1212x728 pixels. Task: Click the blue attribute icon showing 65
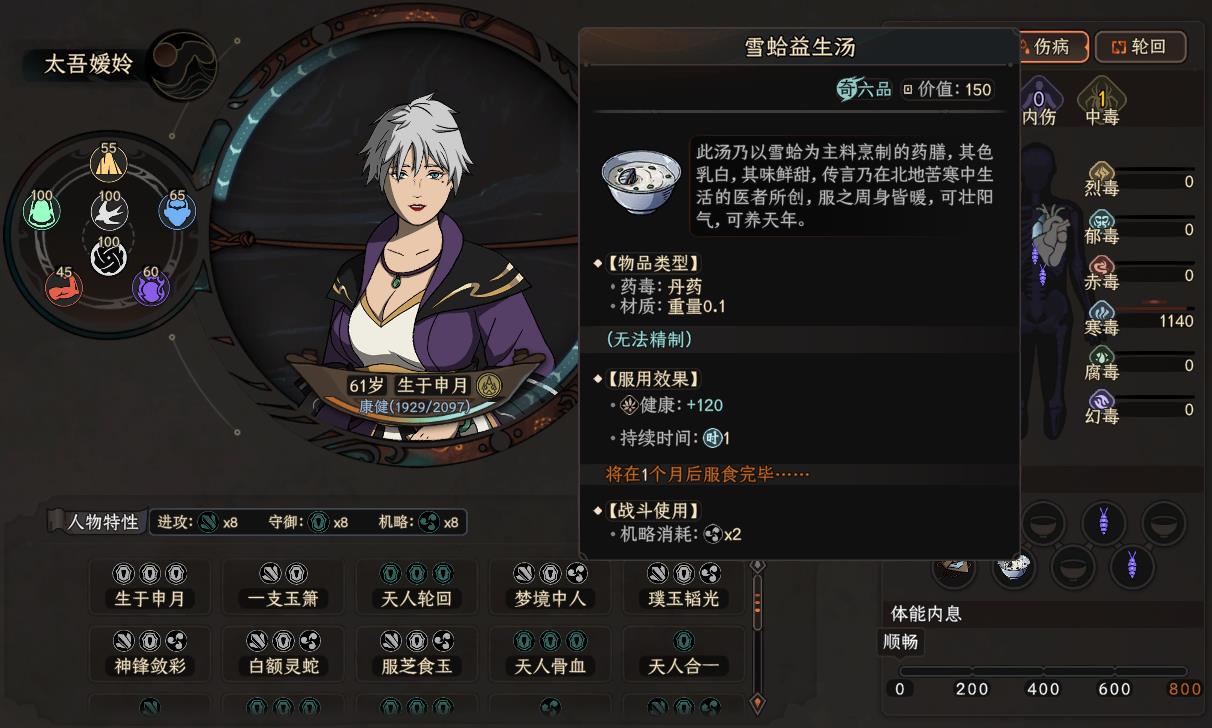point(177,210)
